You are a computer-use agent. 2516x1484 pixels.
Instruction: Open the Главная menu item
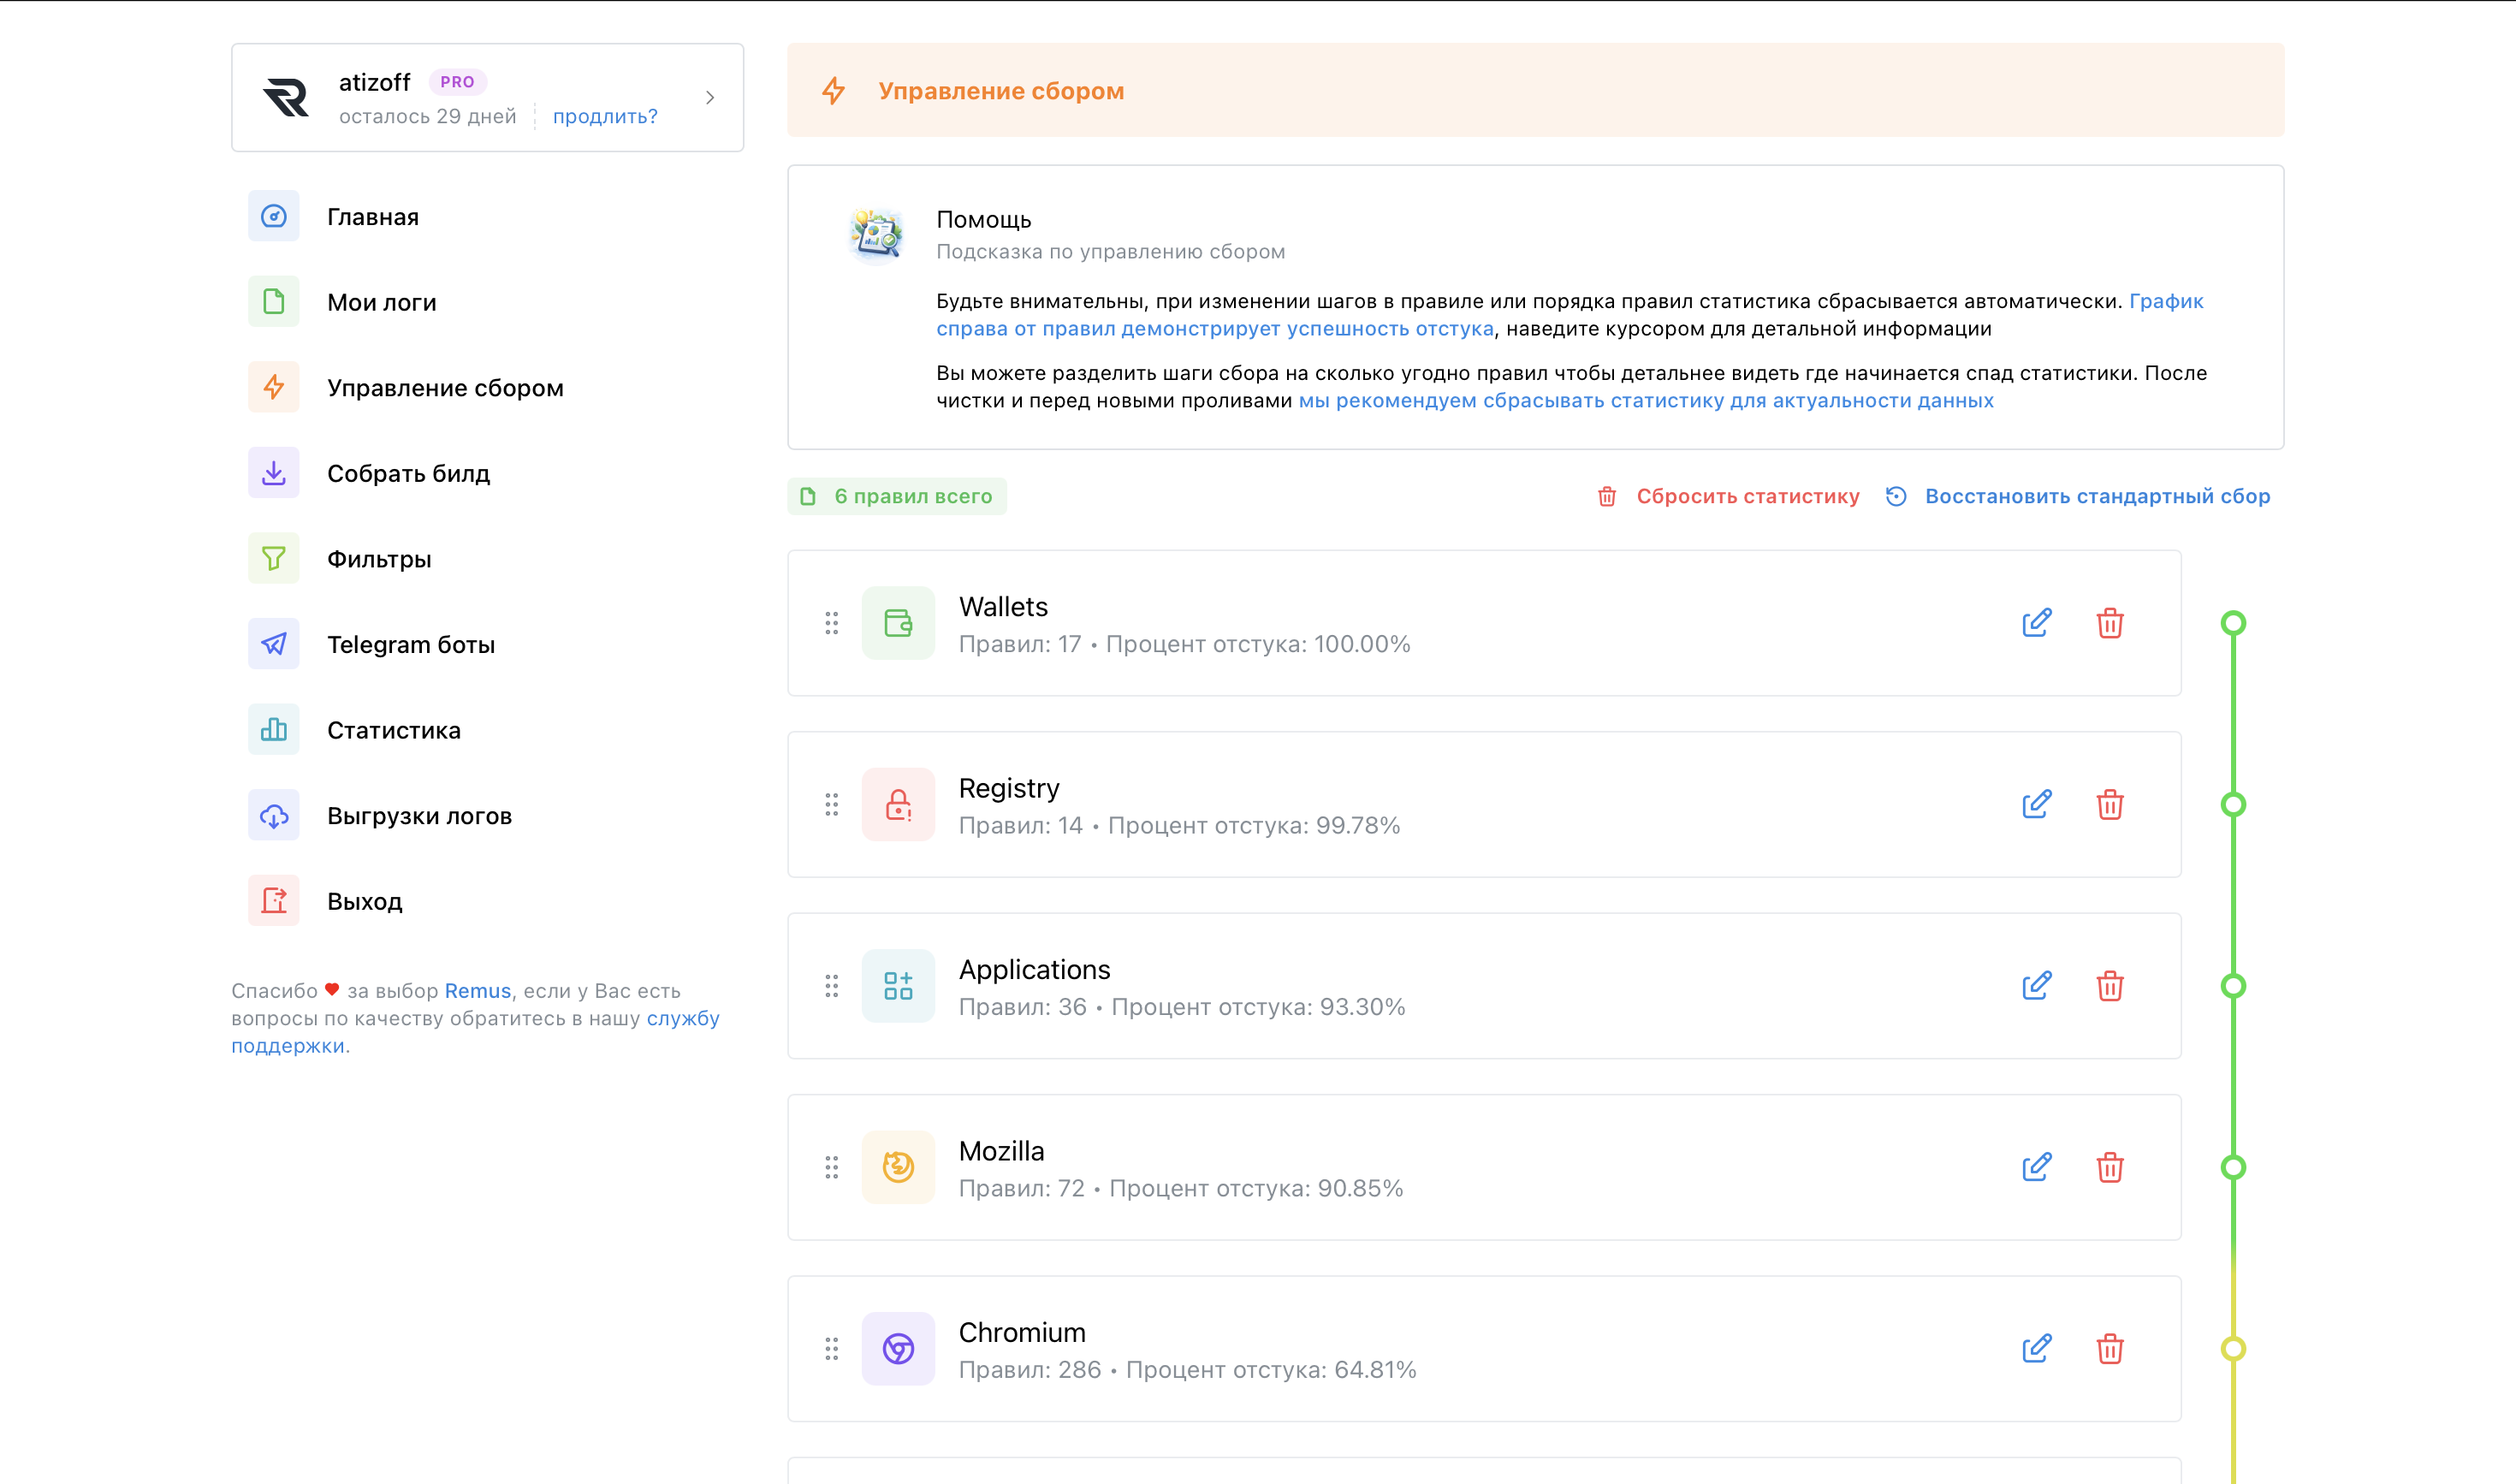tap(372, 217)
